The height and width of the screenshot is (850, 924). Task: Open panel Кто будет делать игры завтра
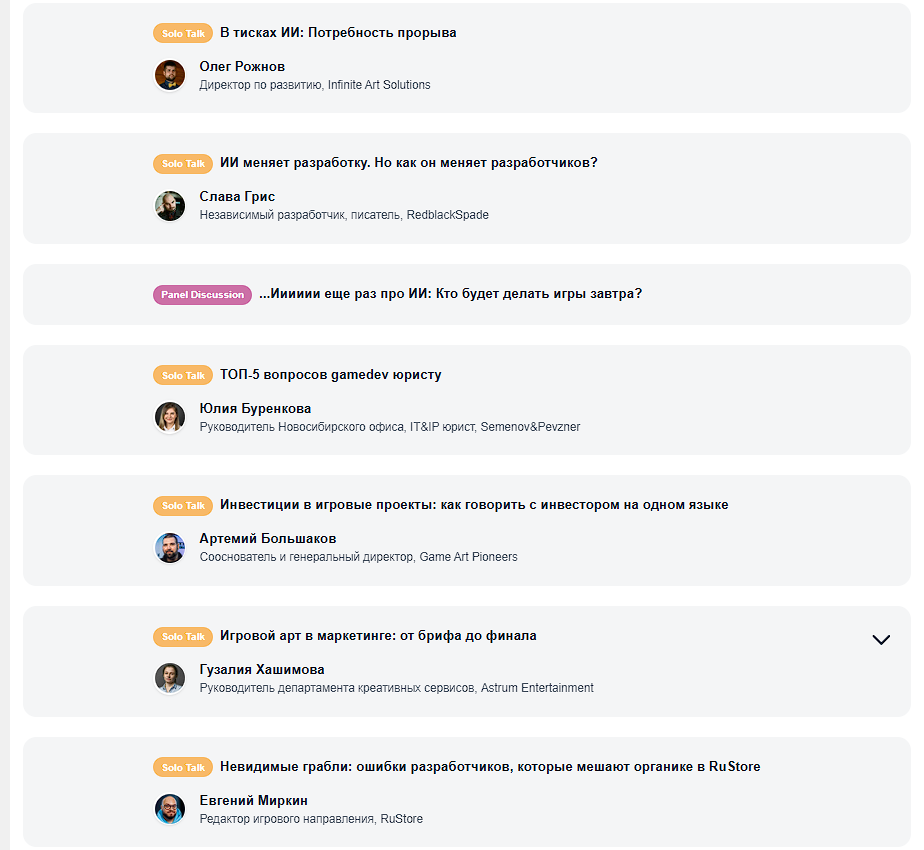click(450, 294)
